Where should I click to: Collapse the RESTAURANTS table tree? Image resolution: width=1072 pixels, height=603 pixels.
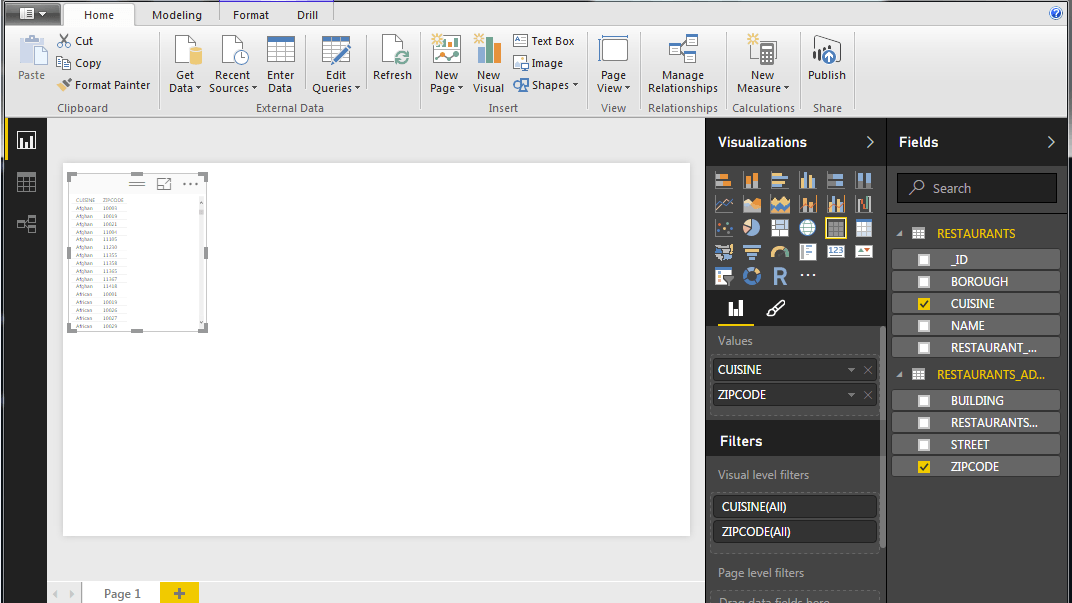pos(899,234)
